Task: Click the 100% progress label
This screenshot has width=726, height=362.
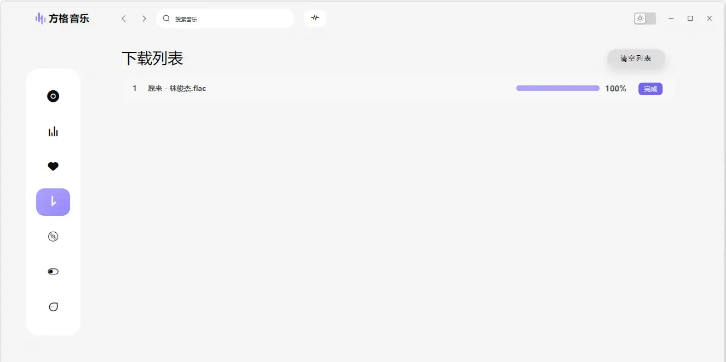Action: coord(616,88)
